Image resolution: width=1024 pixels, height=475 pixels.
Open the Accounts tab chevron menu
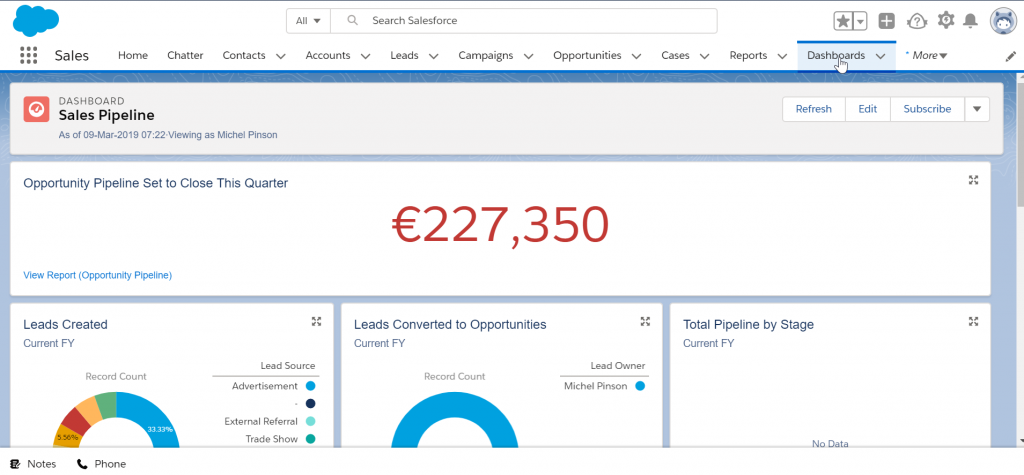(366, 56)
